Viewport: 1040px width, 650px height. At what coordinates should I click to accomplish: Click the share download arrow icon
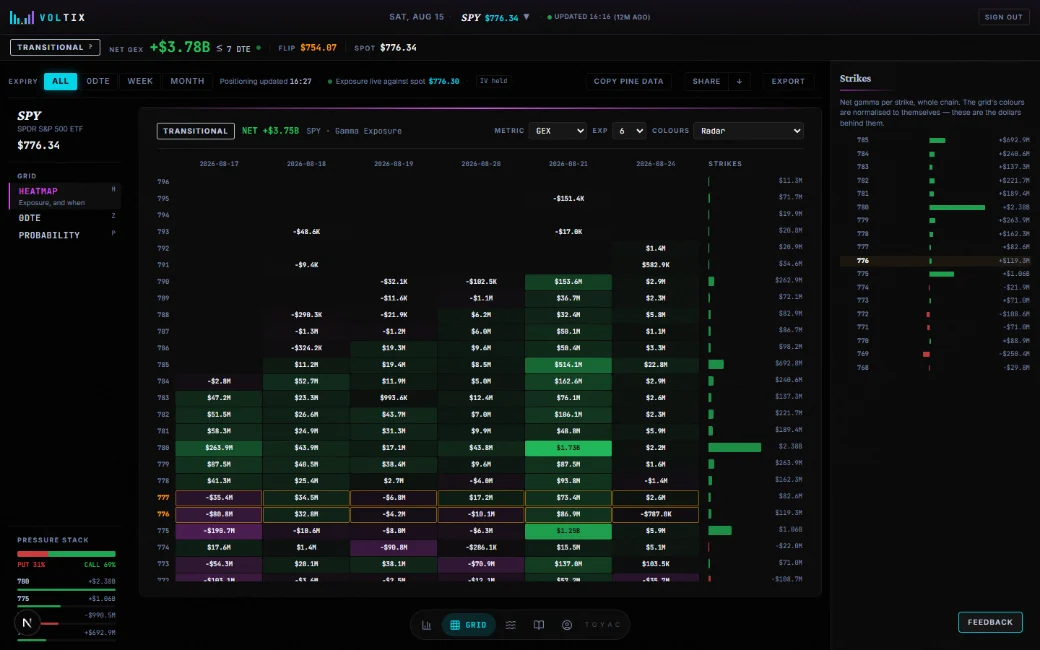740,81
